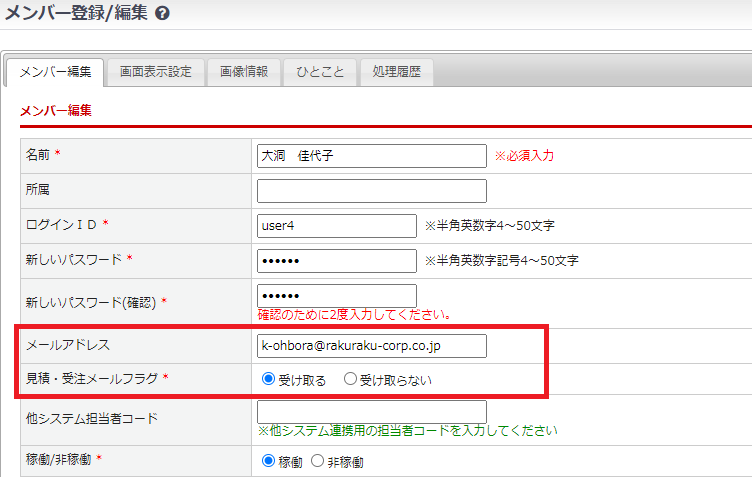Image resolution: width=752 pixels, height=477 pixels.
Task: Click the 名前 input field
Action: coord(371,156)
